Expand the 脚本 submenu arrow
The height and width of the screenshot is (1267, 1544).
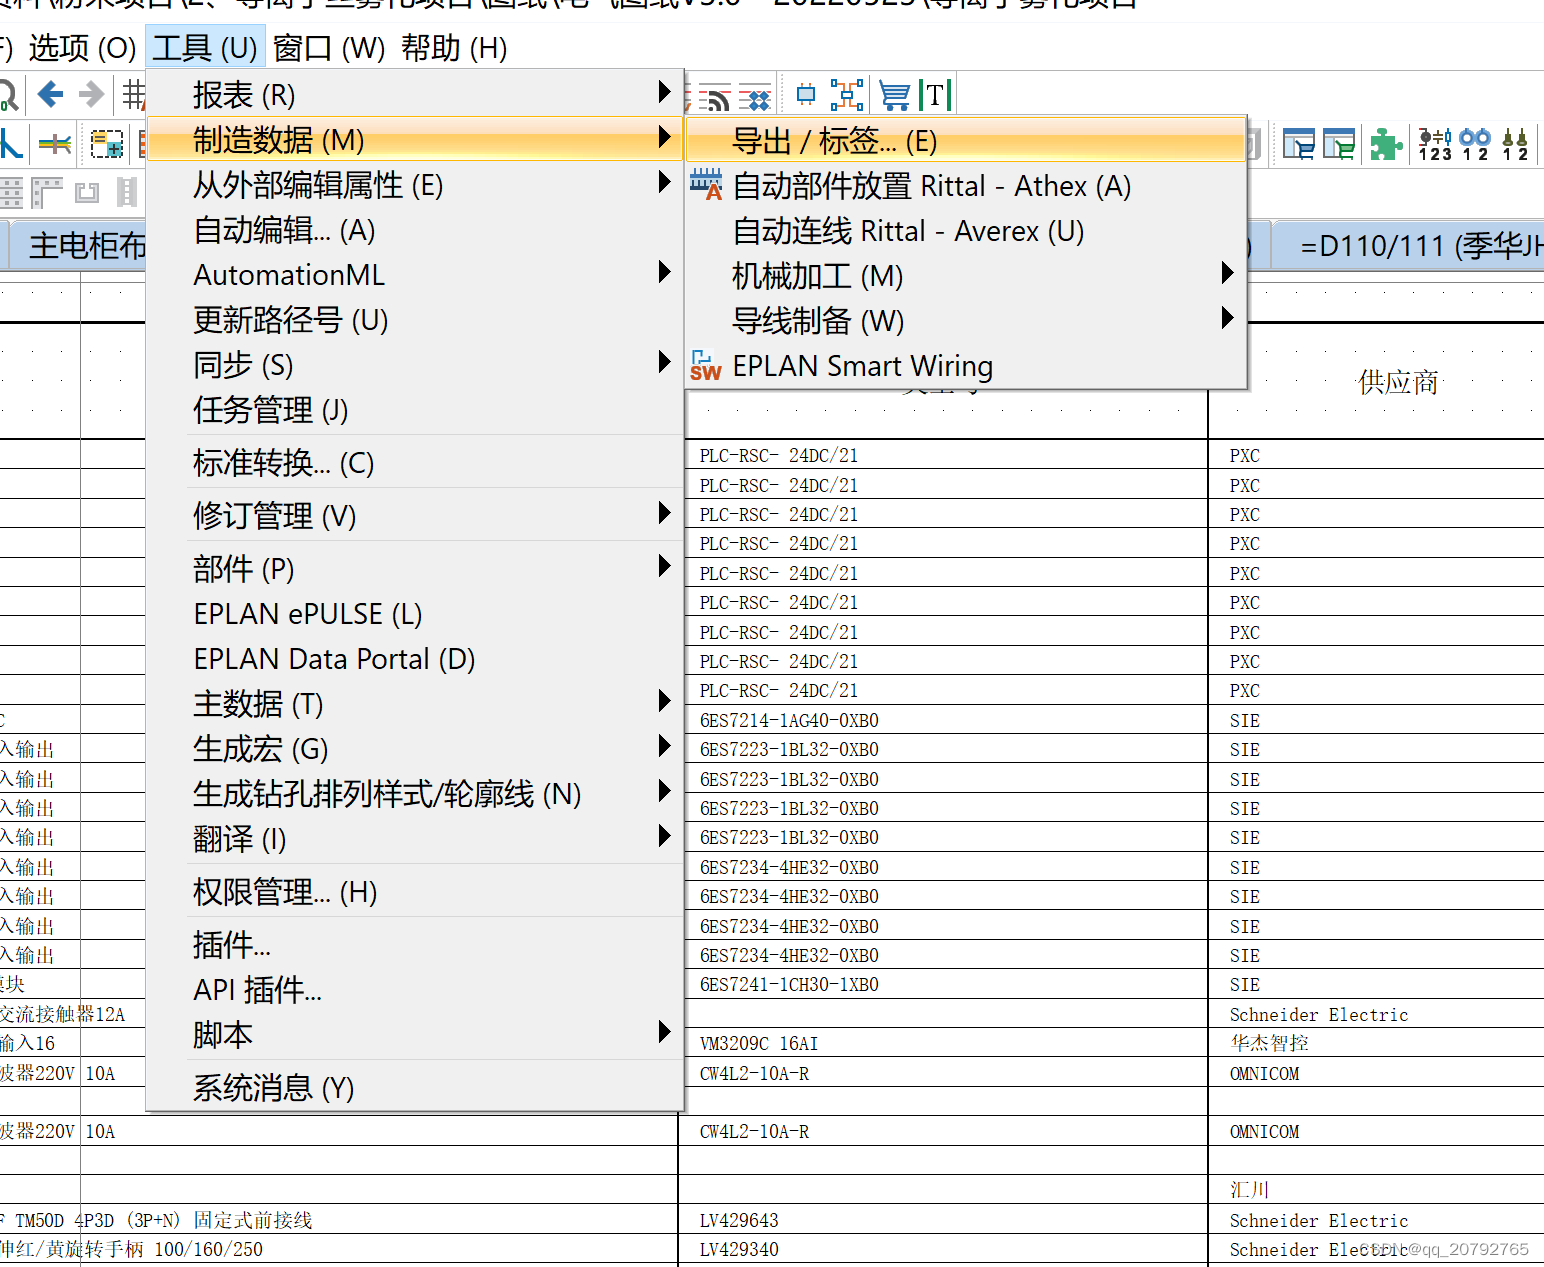click(664, 1031)
